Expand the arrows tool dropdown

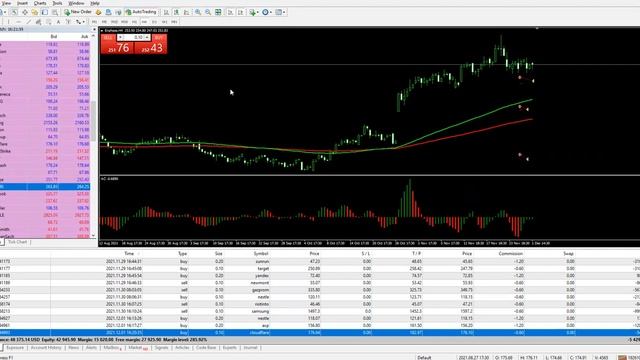[x=83, y=22]
